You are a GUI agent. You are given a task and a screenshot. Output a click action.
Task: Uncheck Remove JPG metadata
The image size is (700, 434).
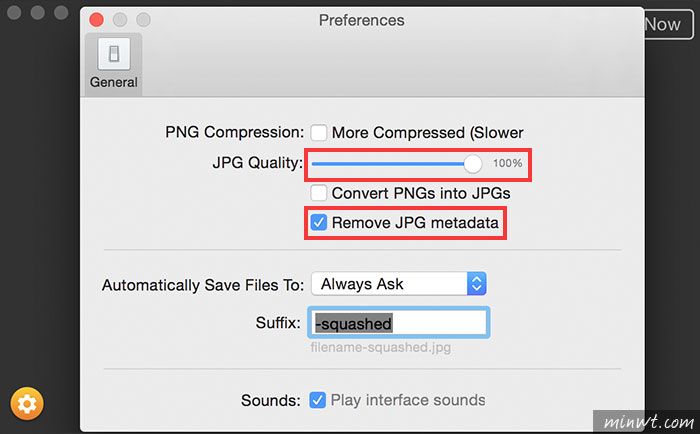click(319, 222)
